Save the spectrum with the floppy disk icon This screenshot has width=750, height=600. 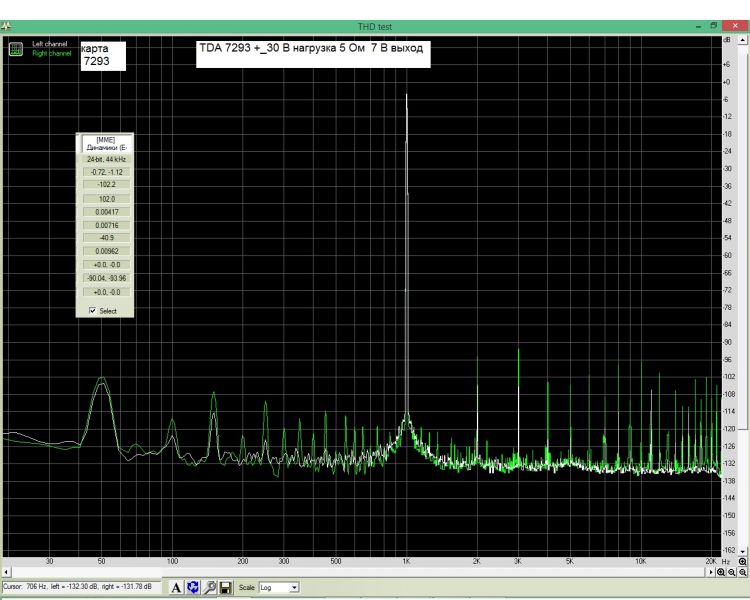(226, 587)
